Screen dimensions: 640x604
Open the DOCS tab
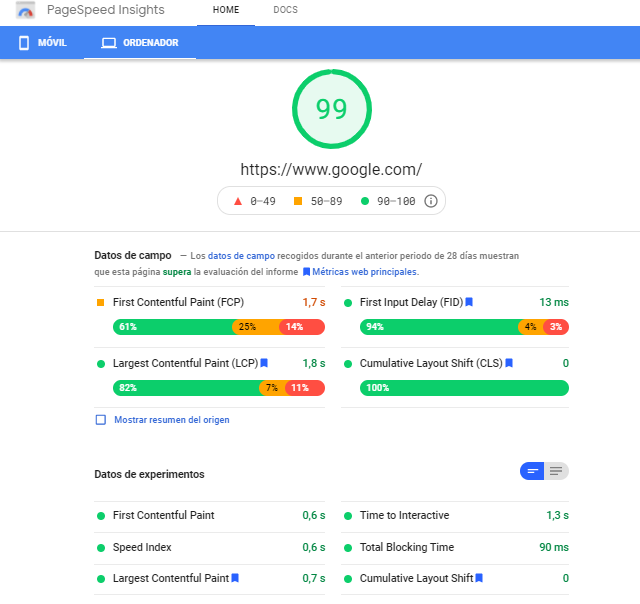285,10
